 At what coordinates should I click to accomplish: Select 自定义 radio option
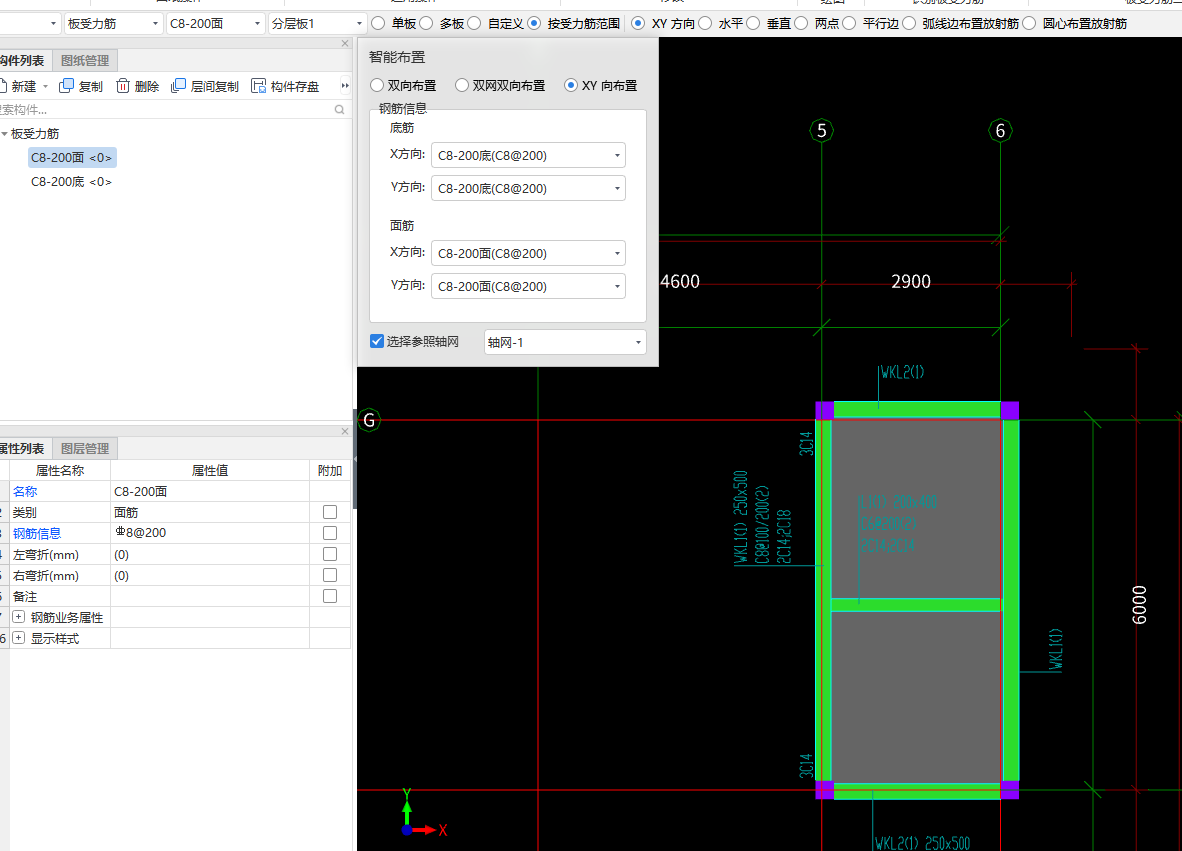[x=474, y=23]
